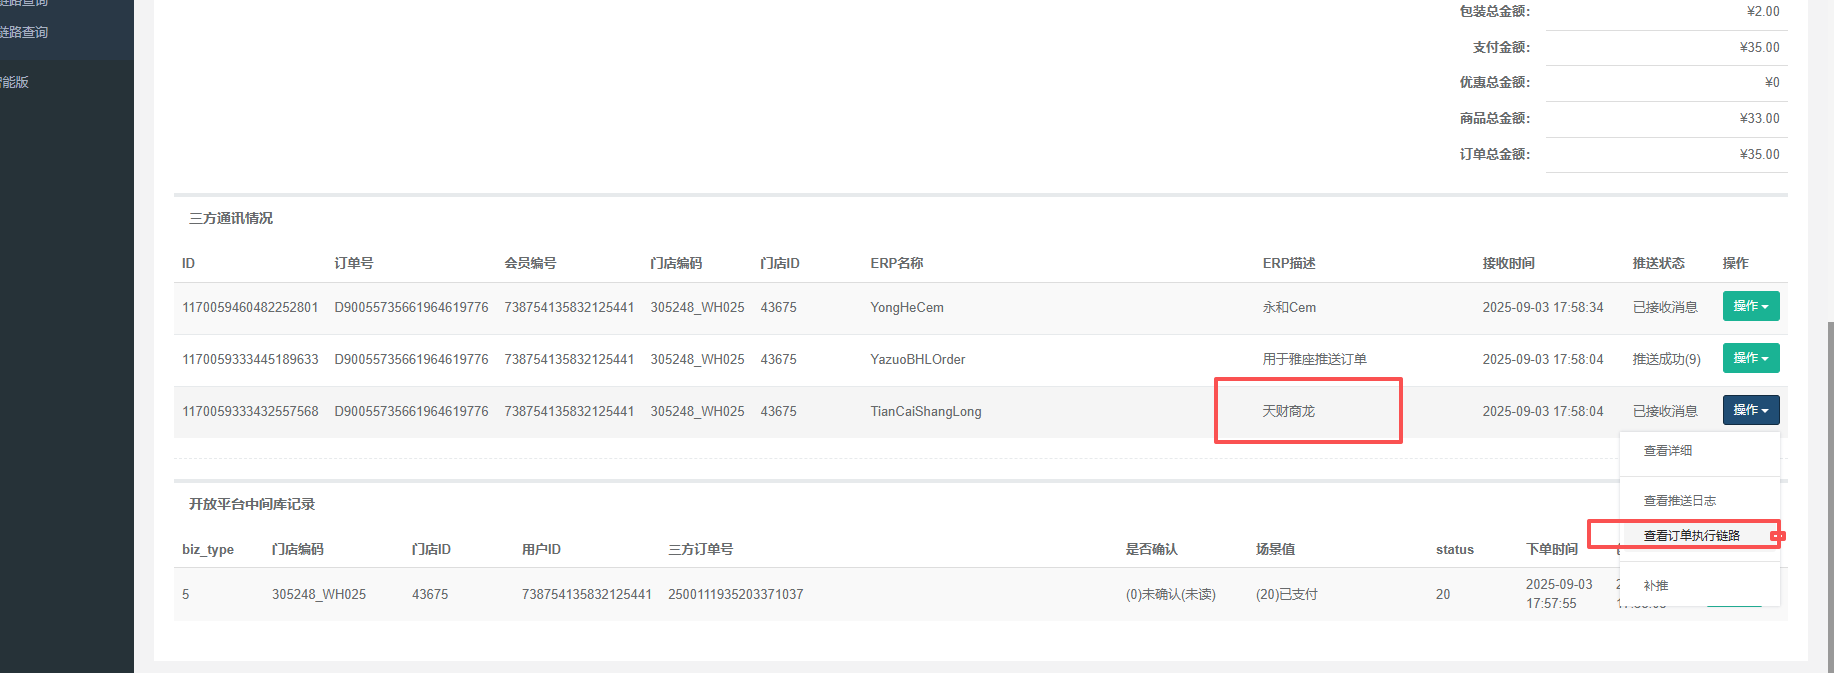Image resolution: width=1834 pixels, height=673 pixels.
Task: Click the 开放平台中间库记录 section heading
Action: [252, 504]
